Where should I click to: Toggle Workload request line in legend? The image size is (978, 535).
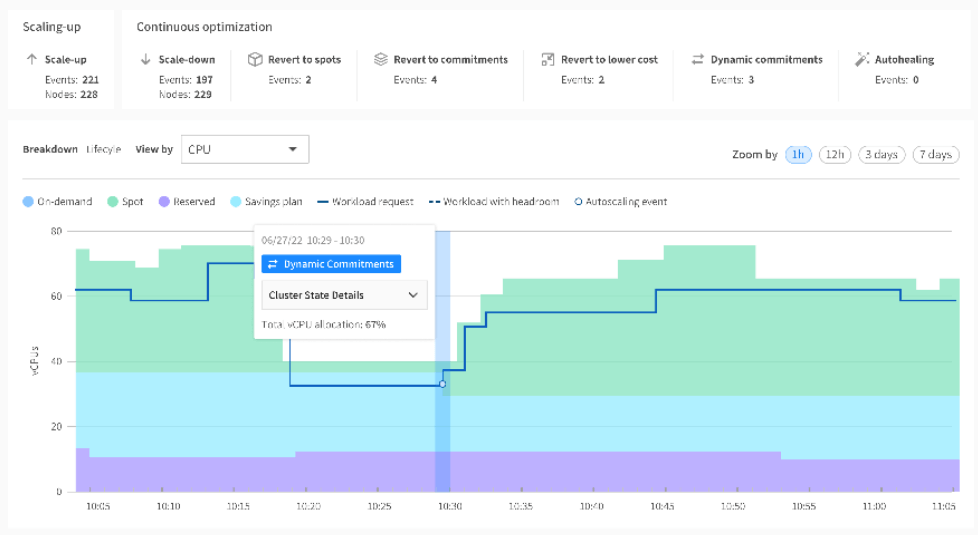[366, 201]
